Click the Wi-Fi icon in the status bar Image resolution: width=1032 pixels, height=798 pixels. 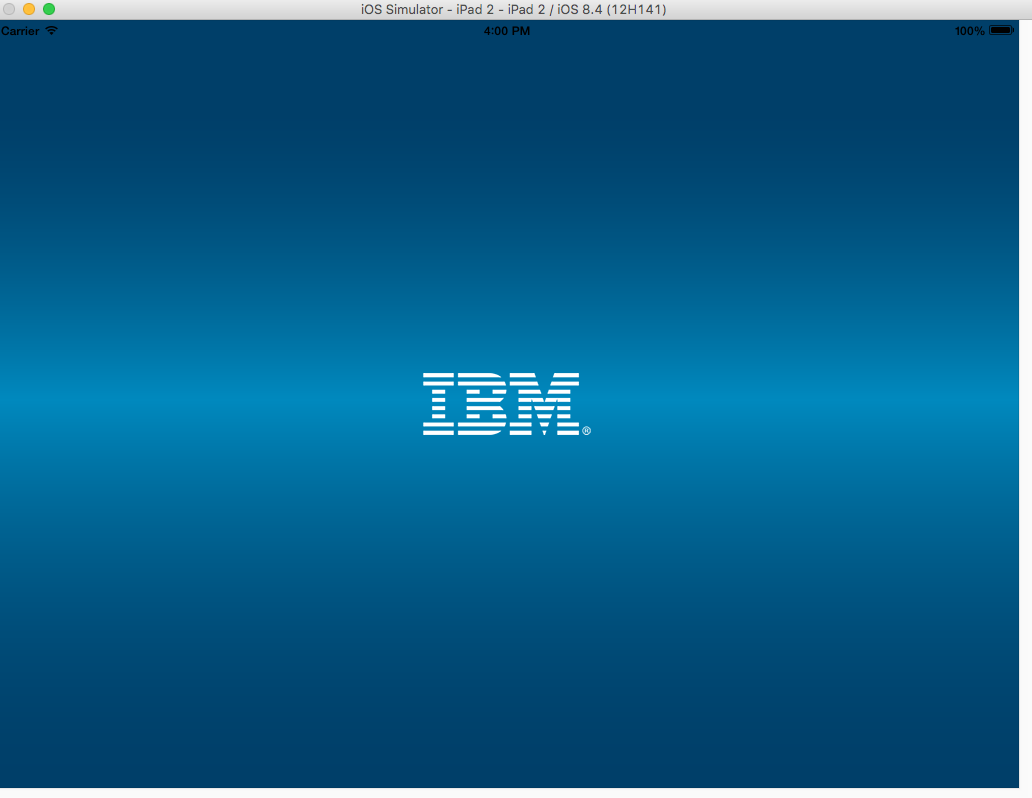click(51, 30)
